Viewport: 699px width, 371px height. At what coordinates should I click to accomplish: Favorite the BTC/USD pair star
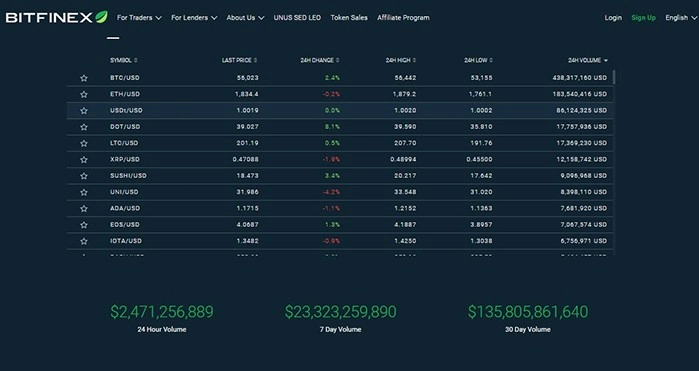tap(84, 78)
